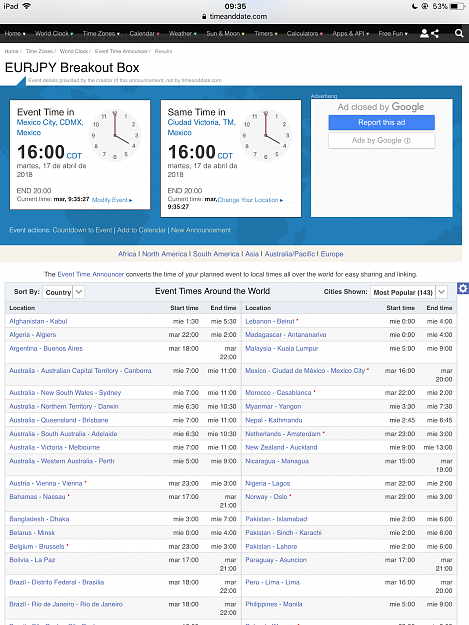Open New Zealand - Auckland location
The width and height of the screenshot is (469, 625).
point(281,447)
